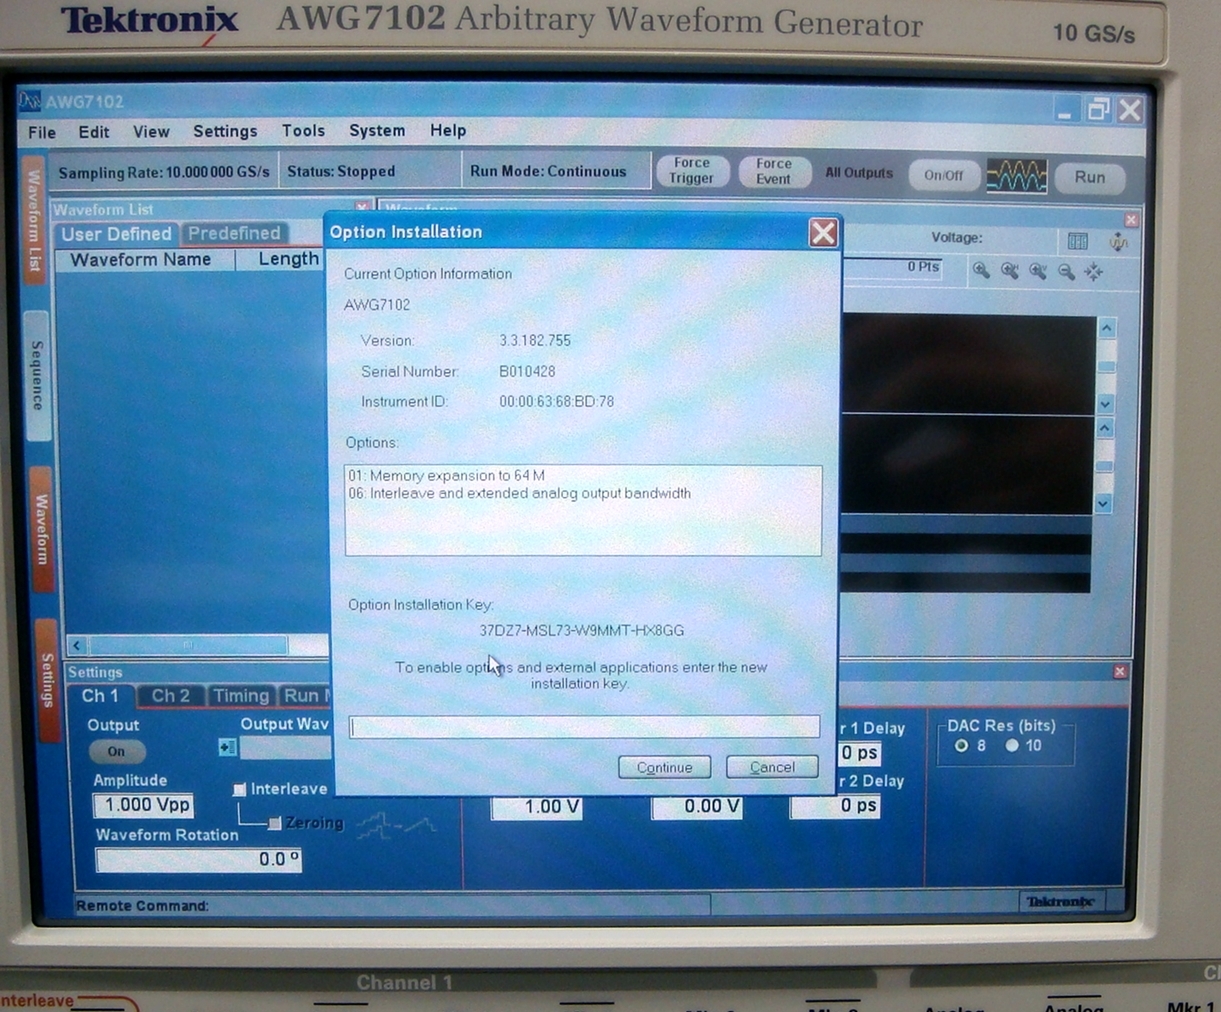Click the Waveform Name column header
1221x1012 pixels.
(x=141, y=260)
